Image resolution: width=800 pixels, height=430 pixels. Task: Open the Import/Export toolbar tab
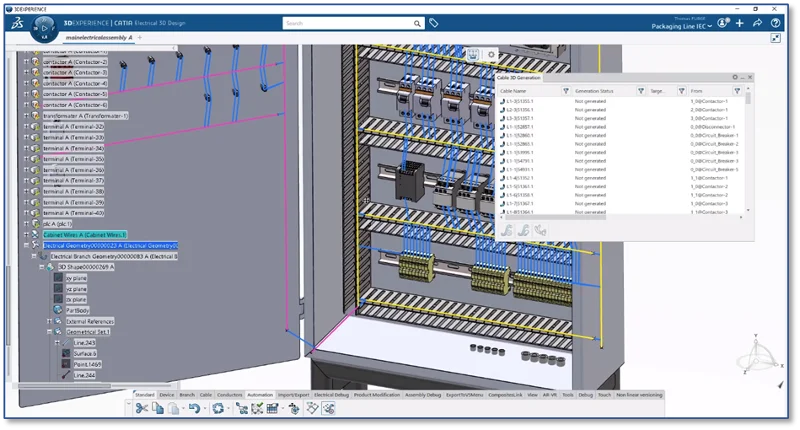click(293, 396)
